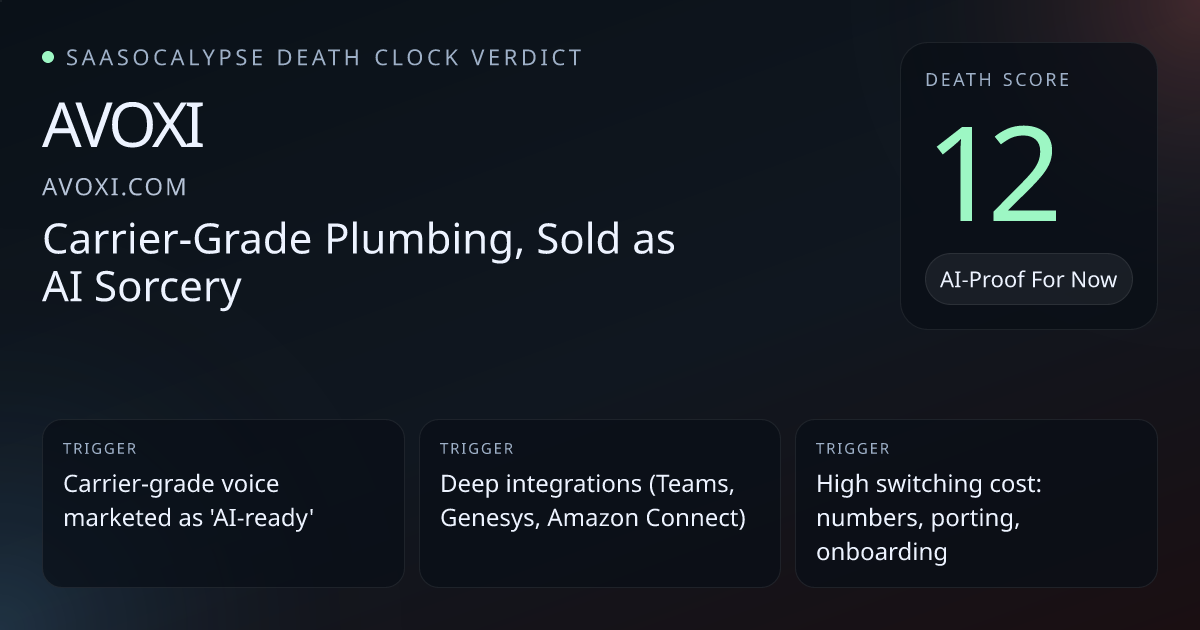The width and height of the screenshot is (1200, 630).
Task: Click the 'Carrier-Grade Plumbing, Sold as' headline line
Action: (x=359, y=240)
